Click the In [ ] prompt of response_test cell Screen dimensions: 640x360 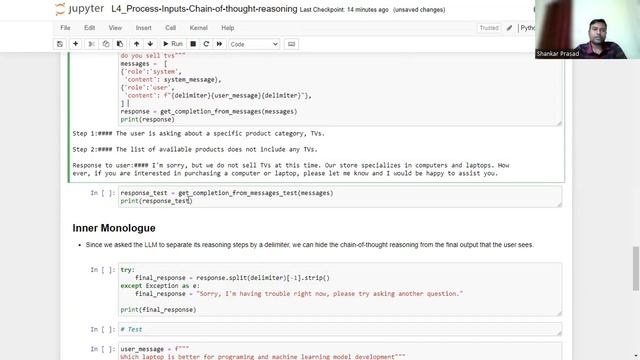pos(103,193)
